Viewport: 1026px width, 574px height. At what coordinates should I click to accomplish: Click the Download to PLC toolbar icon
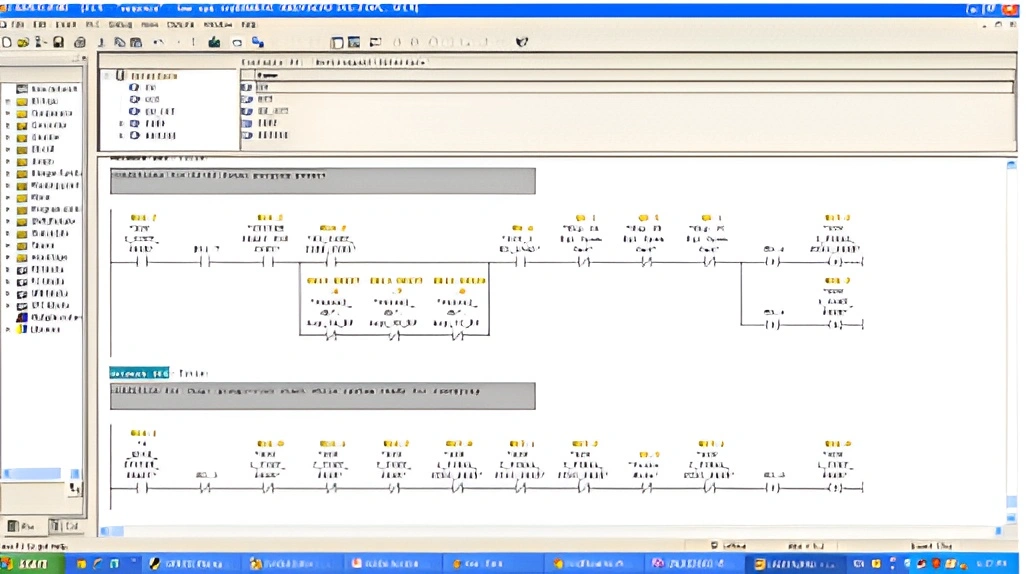click(214, 42)
